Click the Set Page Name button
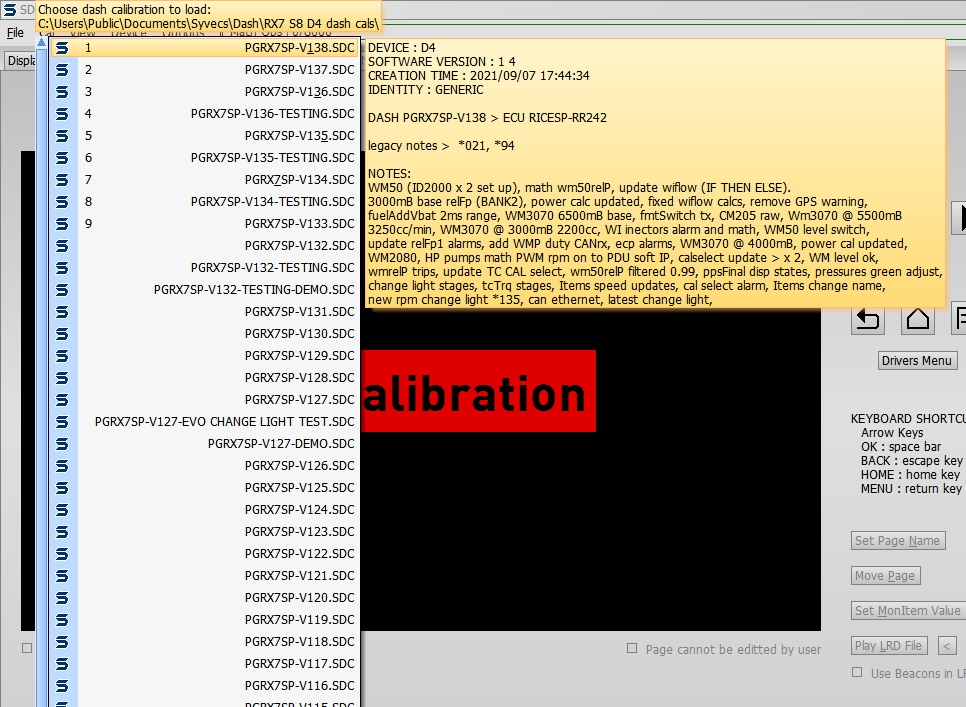Image resolution: width=966 pixels, height=707 pixels. pyautogui.click(x=897, y=541)
